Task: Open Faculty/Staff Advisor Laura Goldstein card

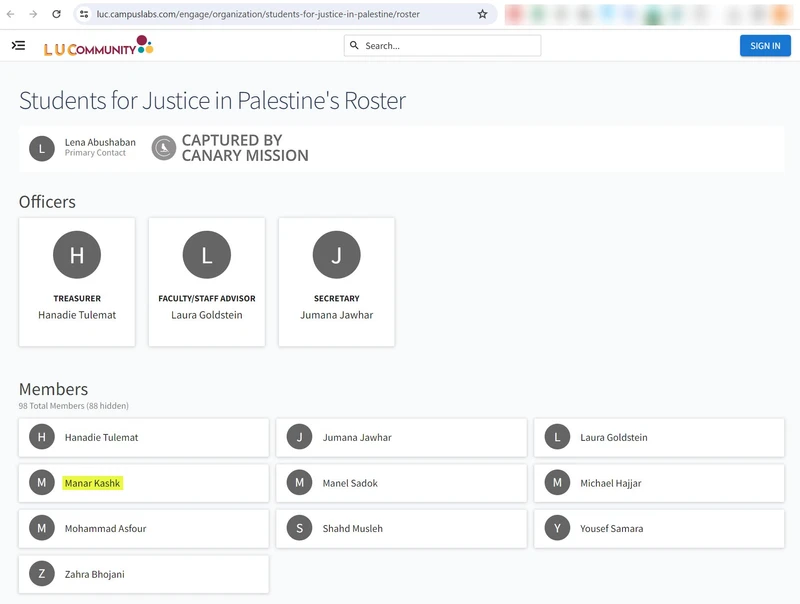Action: 207,282
